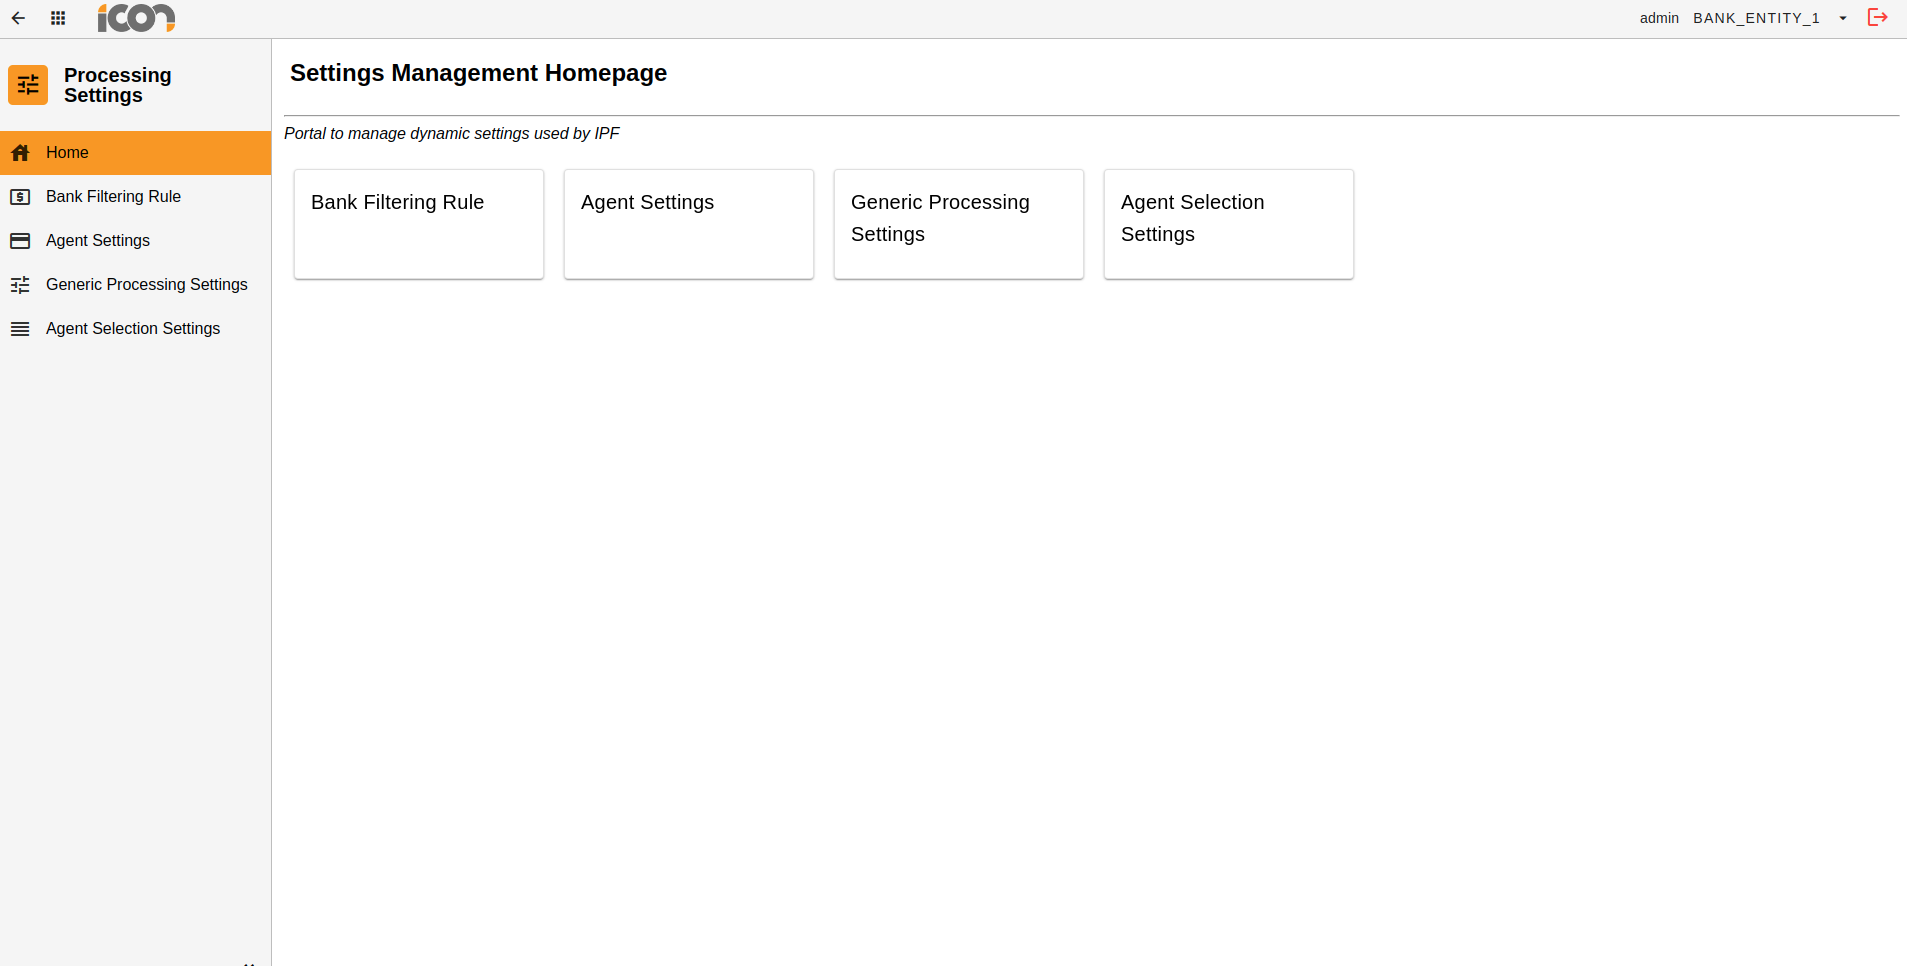Click the logout icon
This screenshot has width=1907, height=966.
tap(1878, 17)
